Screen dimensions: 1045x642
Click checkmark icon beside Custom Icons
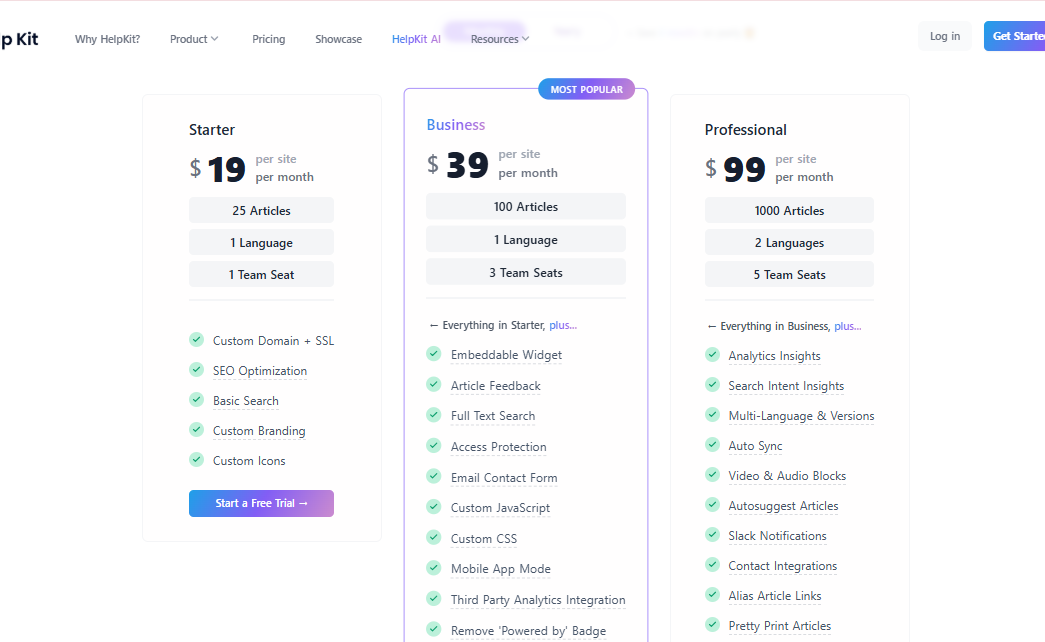[x=197, y=459]
